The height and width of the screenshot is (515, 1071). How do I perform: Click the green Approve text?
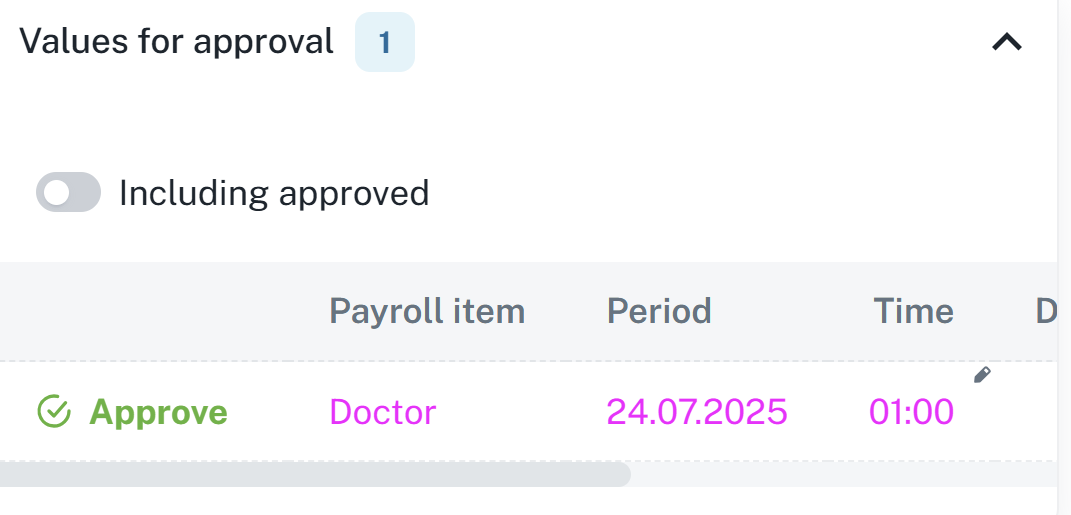coord(158,412)
